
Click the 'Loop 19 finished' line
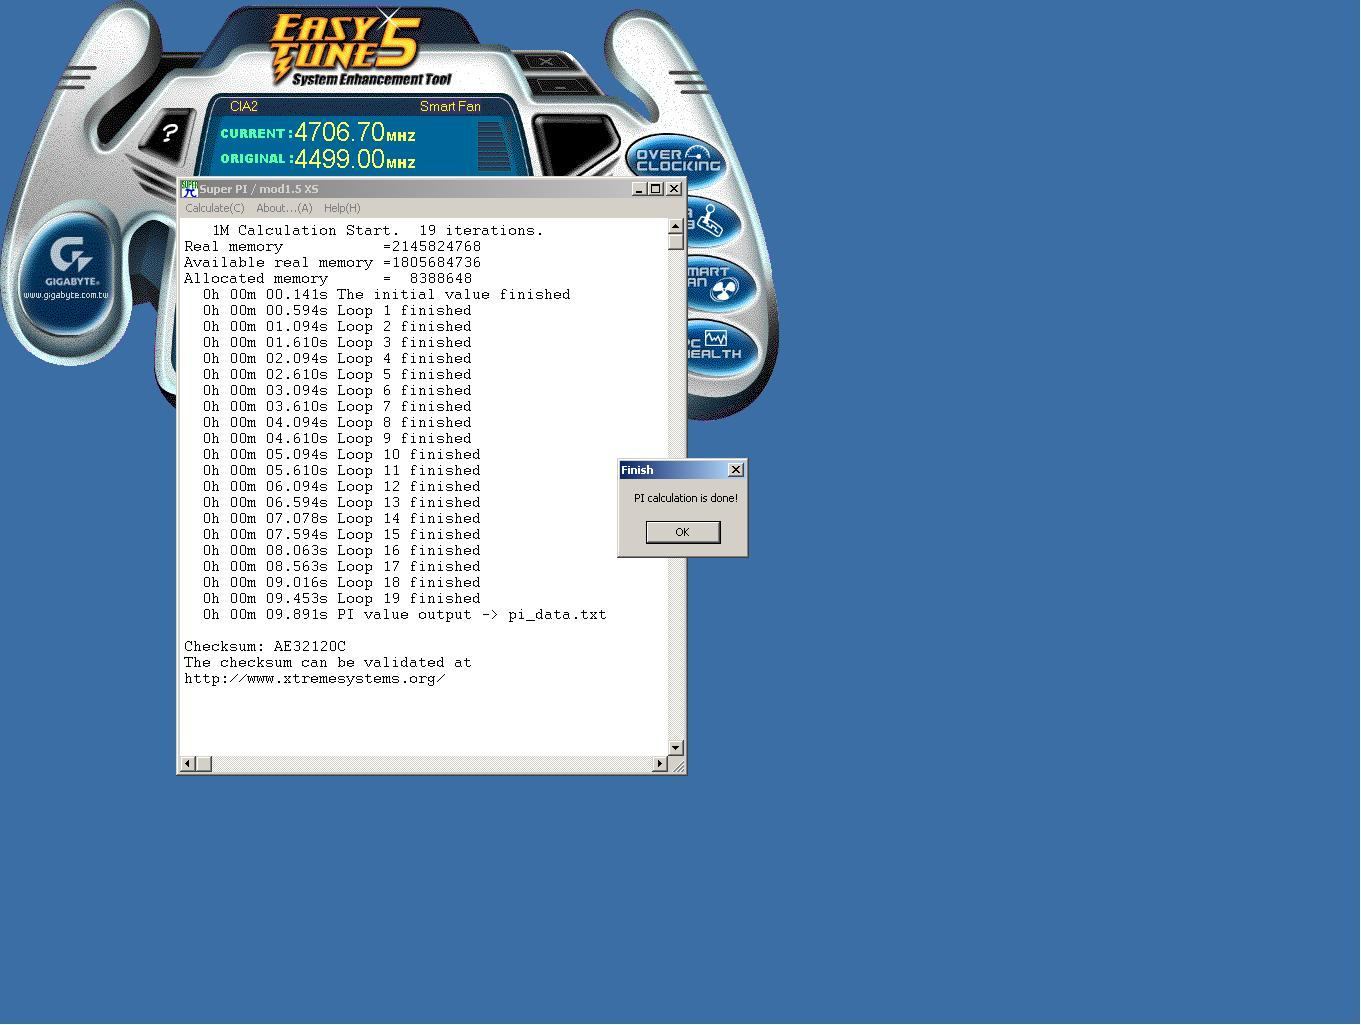342,599
